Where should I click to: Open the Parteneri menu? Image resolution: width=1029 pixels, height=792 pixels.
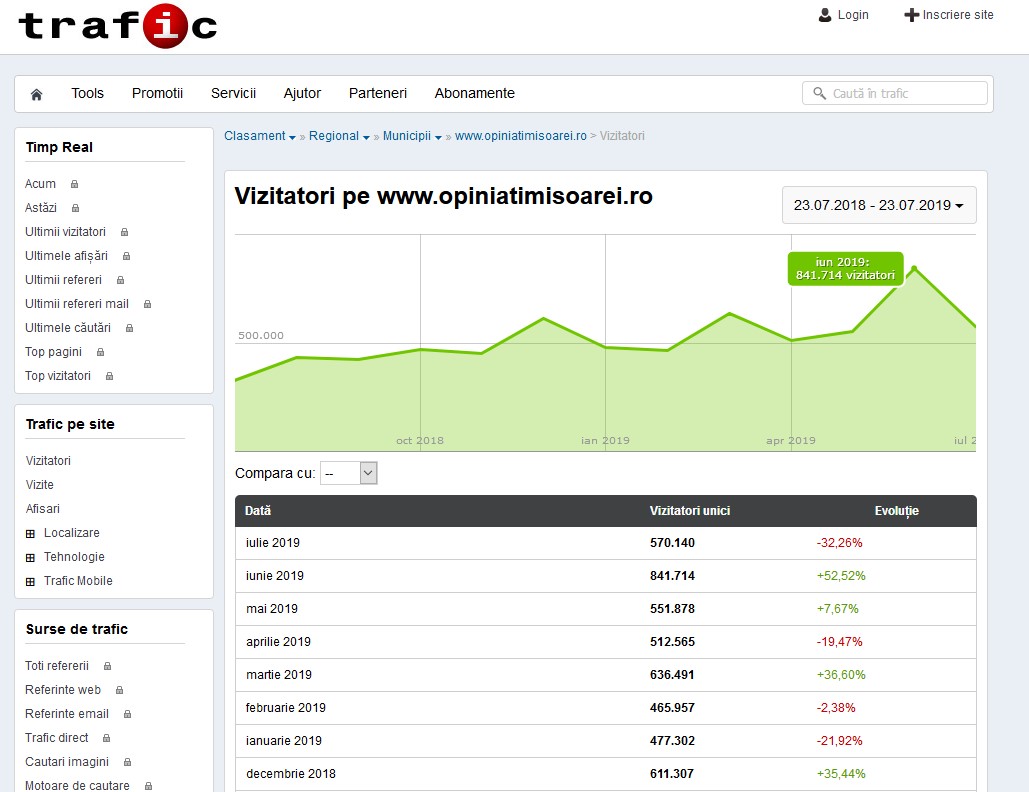point(378,93)
